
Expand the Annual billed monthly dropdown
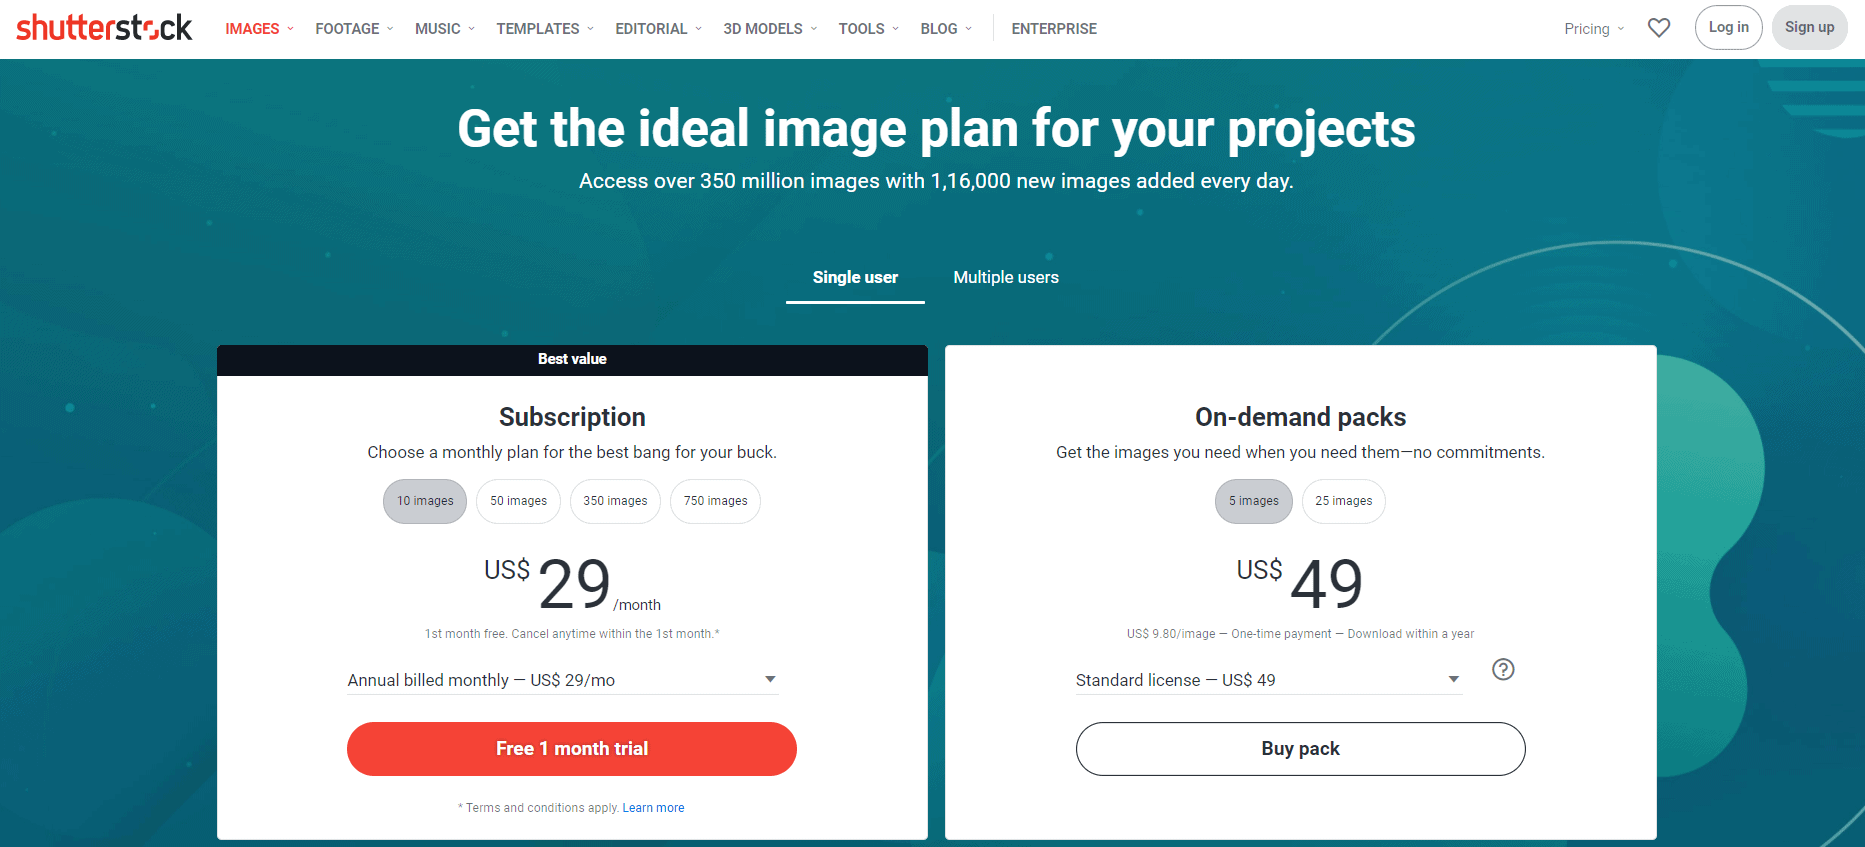[562, 680]
